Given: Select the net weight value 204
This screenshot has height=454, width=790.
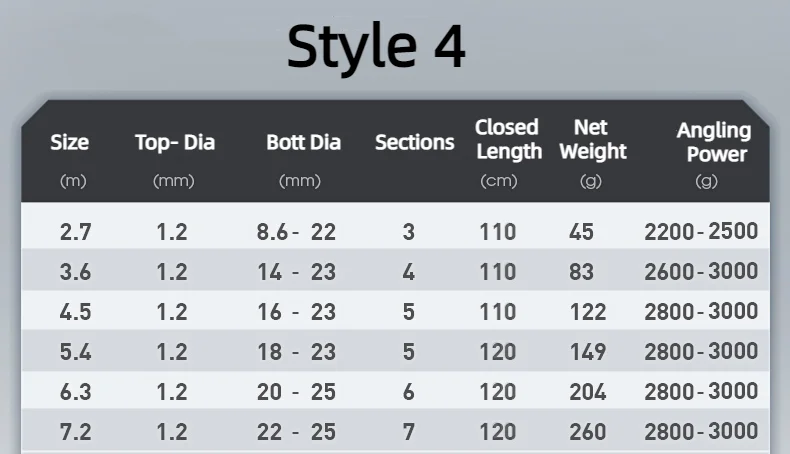Looking at the screenshot, I should click(587, 391).
